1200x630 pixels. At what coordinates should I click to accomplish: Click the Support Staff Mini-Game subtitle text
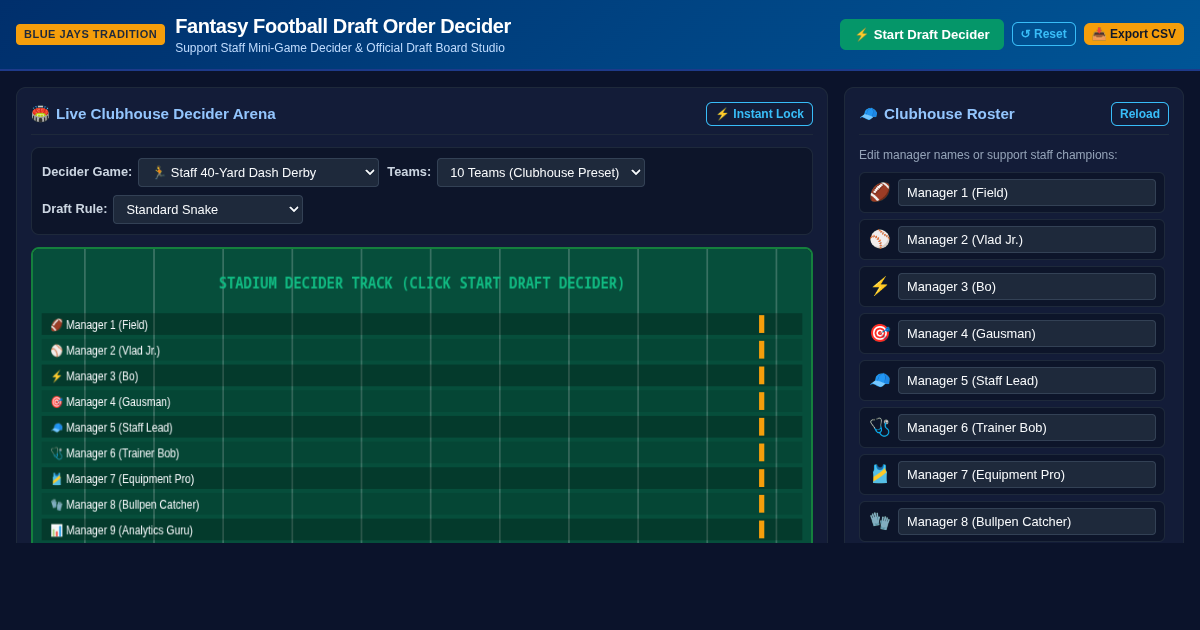(x=340, y=48)
